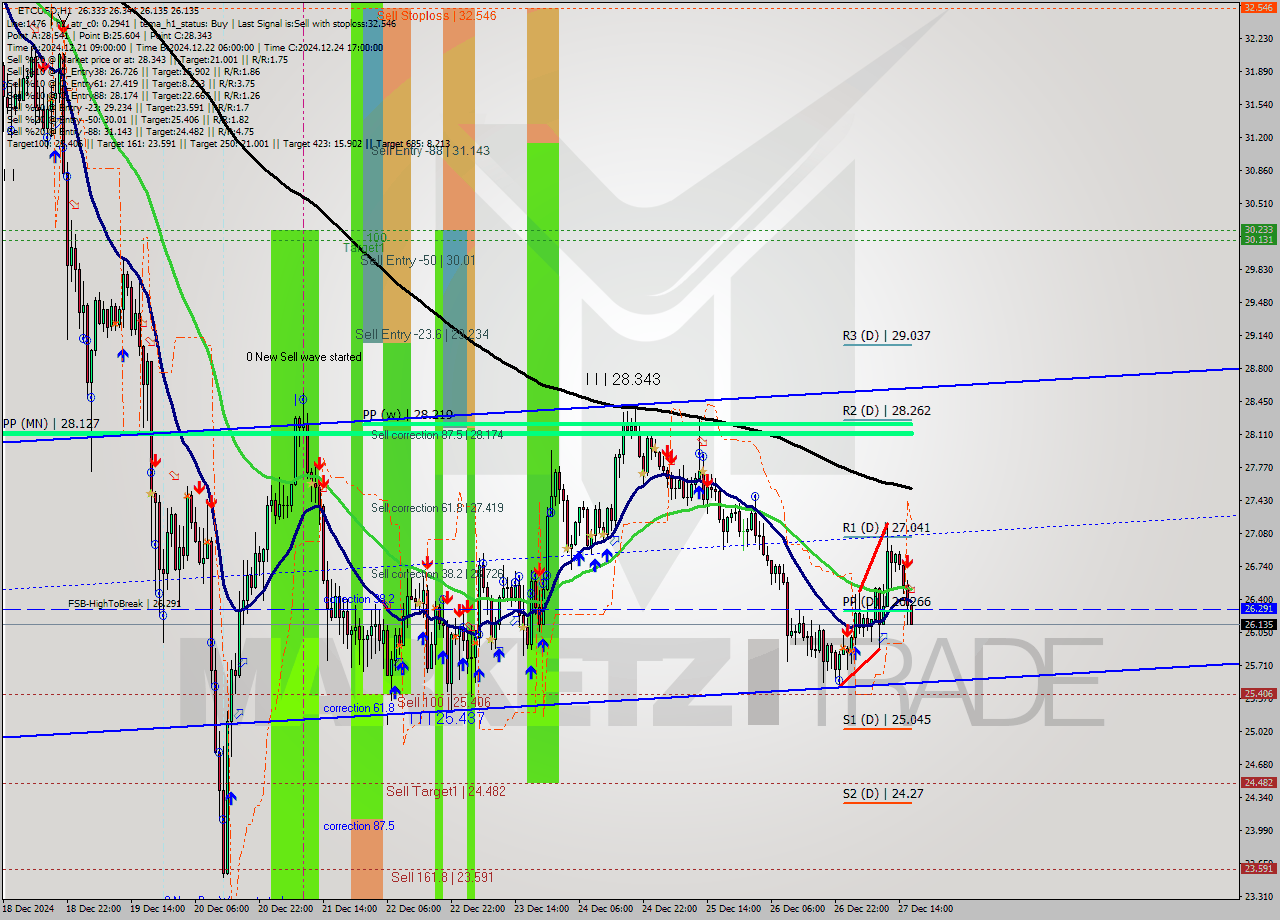The height and width of the screenshot is (920, 1280).
Task: Select 23 Dec 14:00 on the time axis
Action: point(540,909)
